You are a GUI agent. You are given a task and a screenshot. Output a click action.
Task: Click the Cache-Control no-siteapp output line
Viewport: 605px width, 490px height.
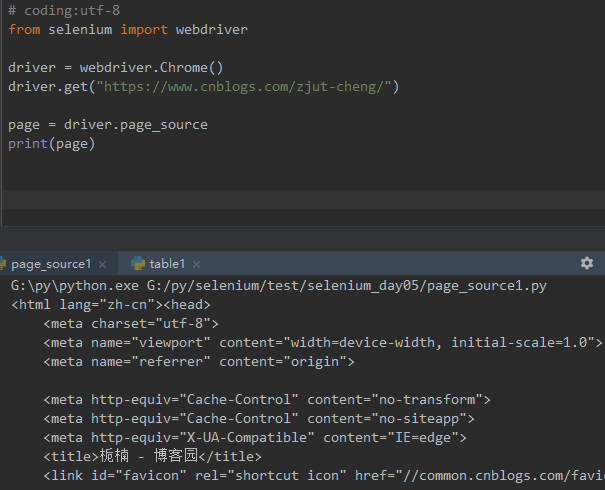coord(259,418)
